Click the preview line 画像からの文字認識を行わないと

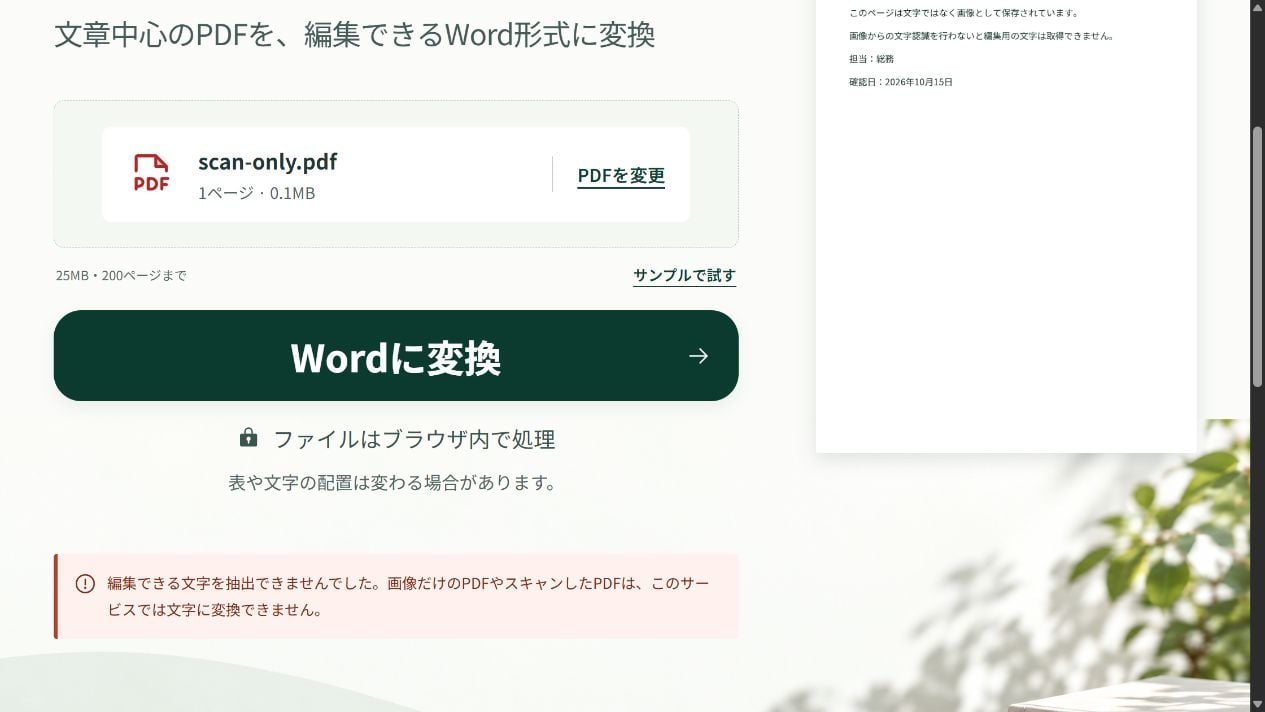click(x=981, y=36)
